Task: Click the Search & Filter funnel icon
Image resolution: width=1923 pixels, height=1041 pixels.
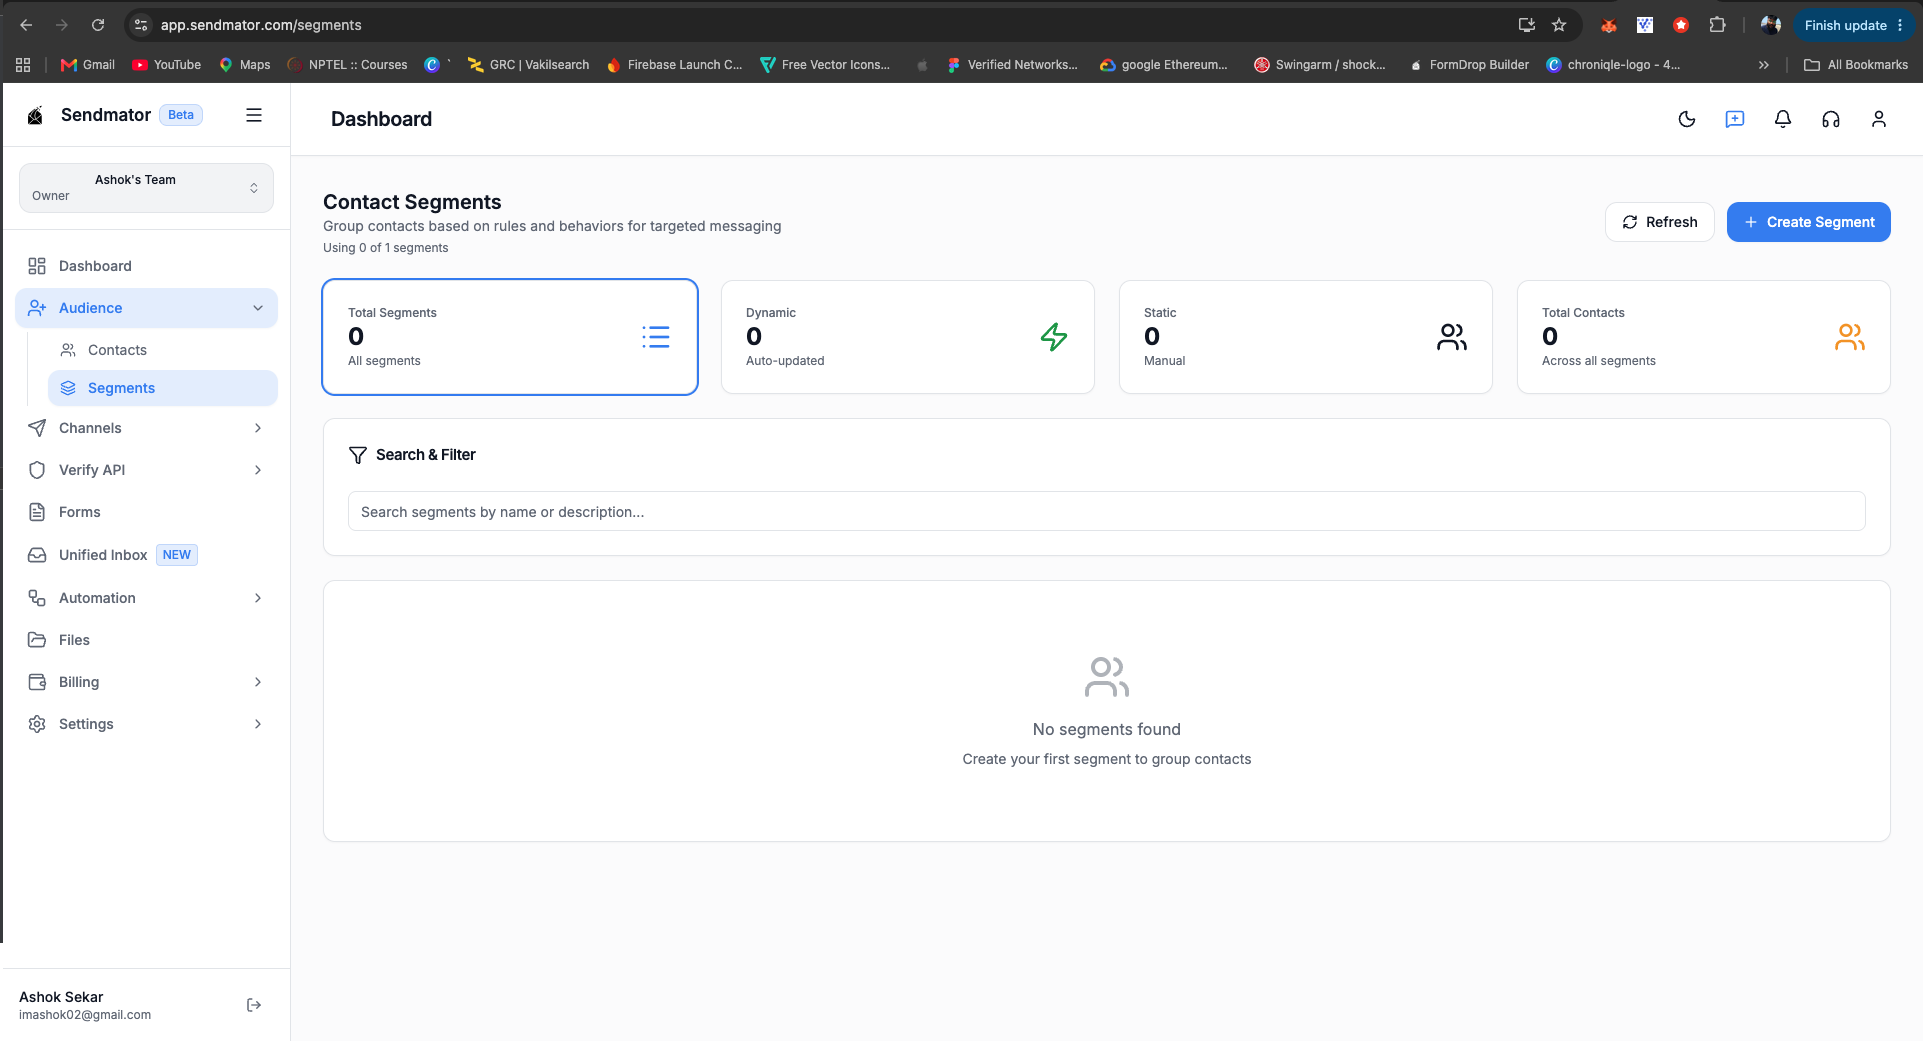Action: 357,455
